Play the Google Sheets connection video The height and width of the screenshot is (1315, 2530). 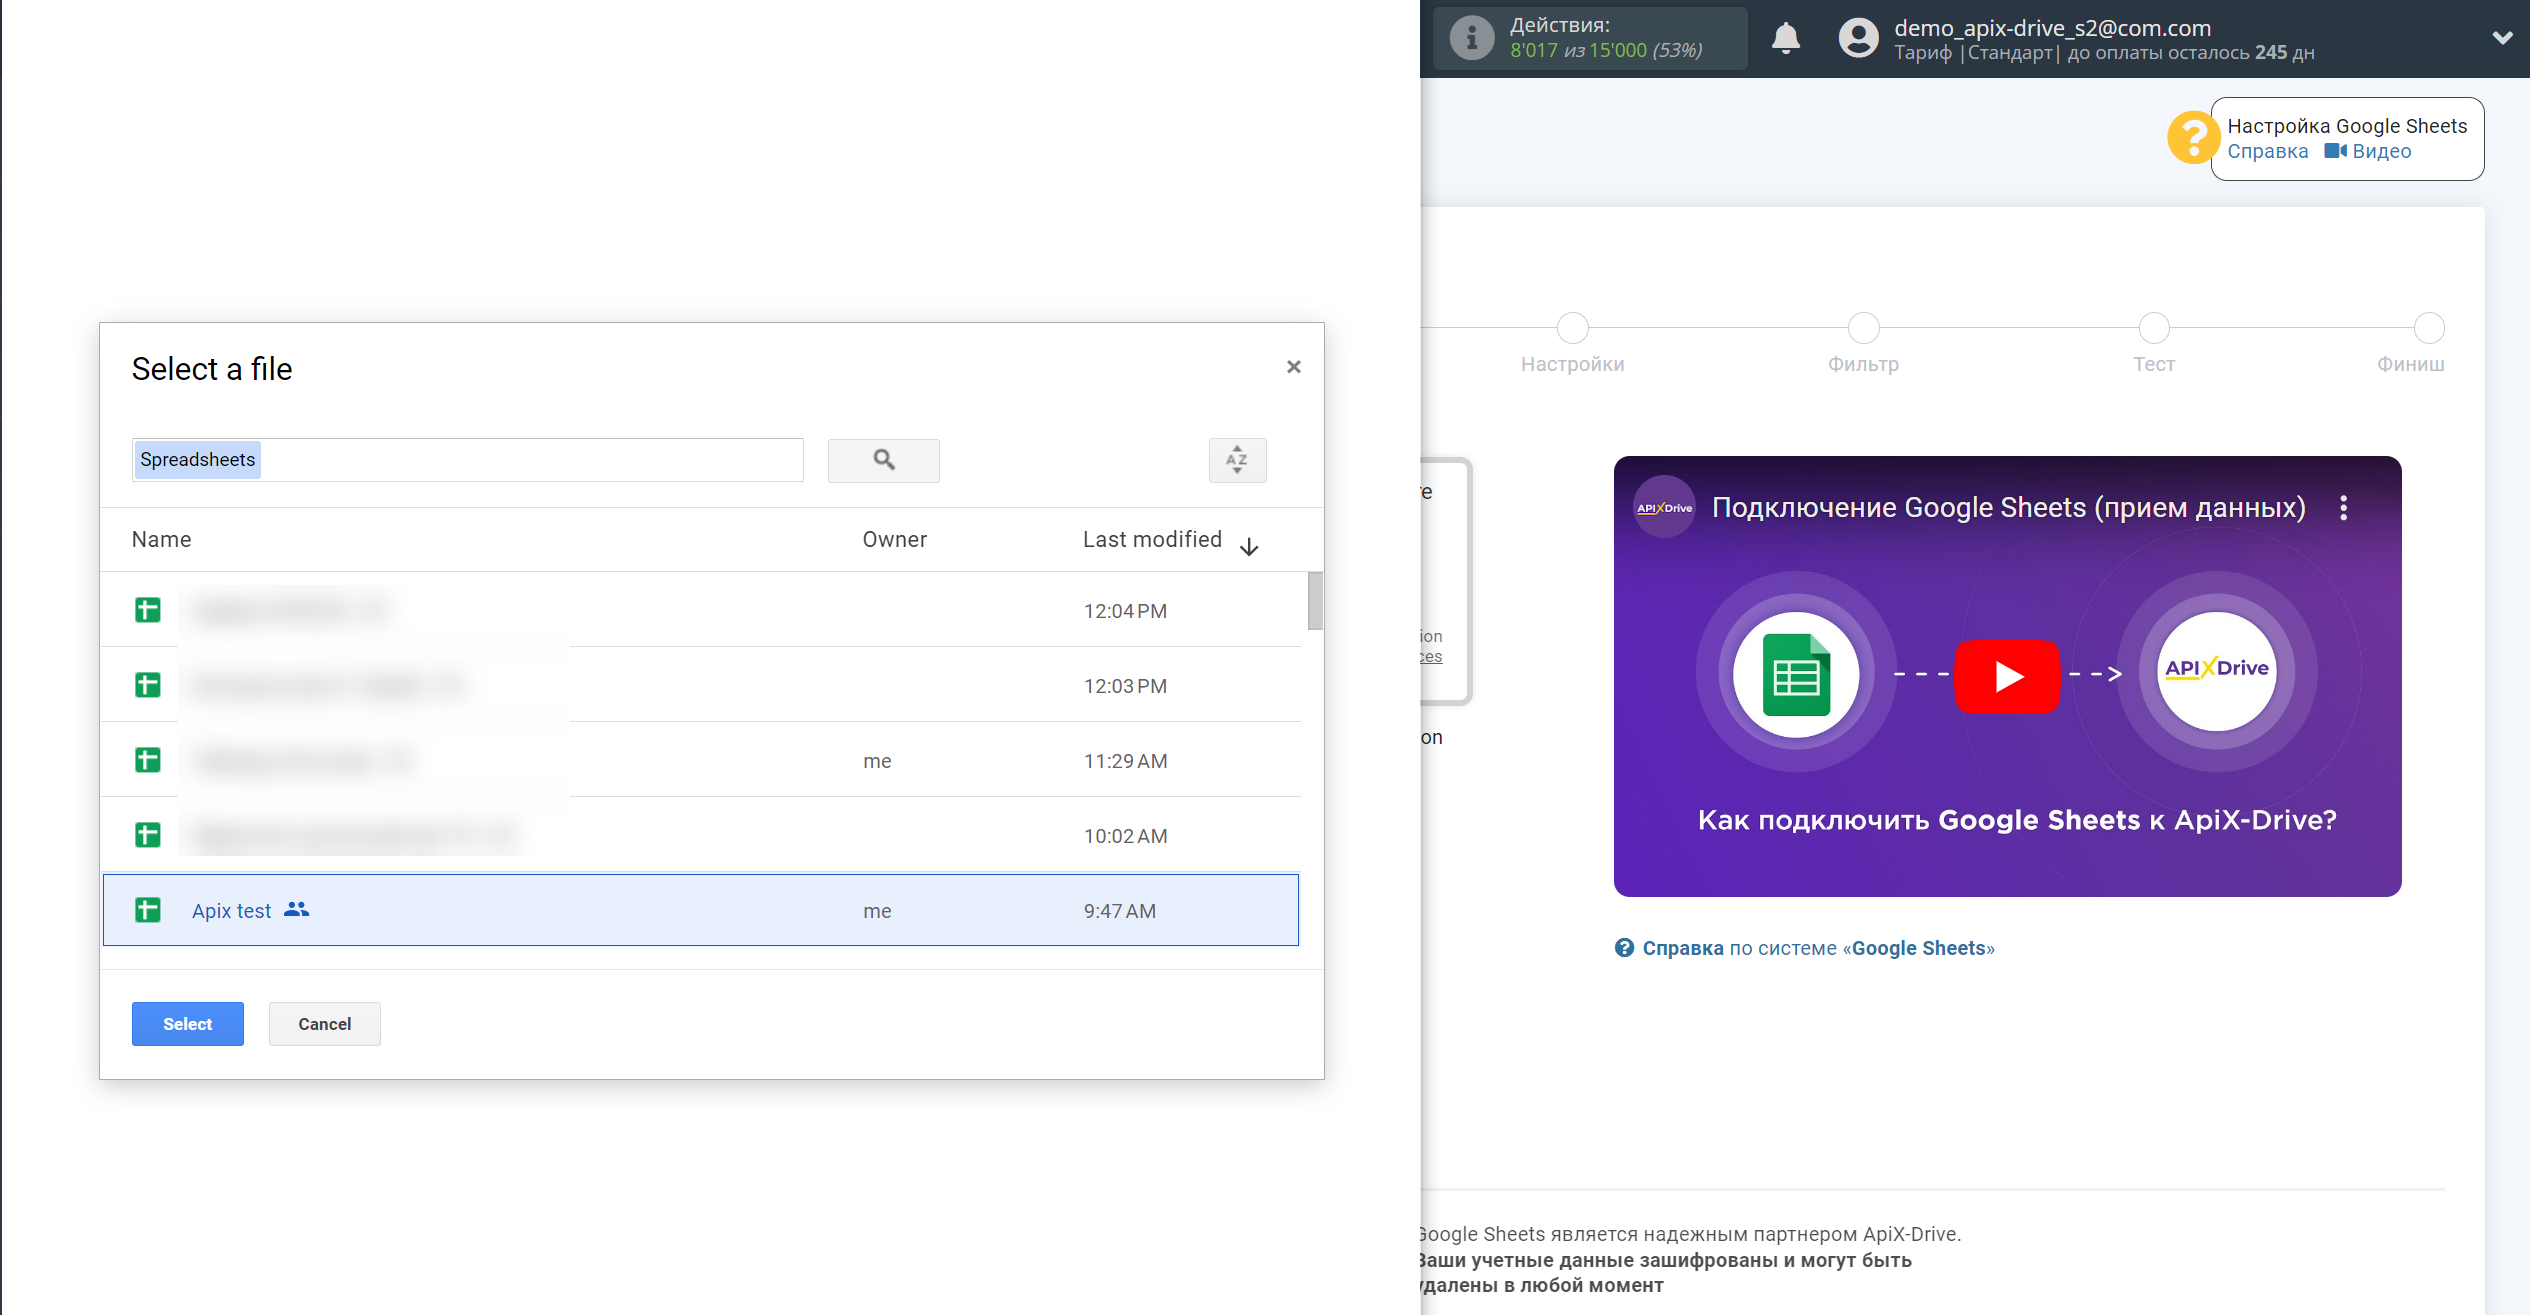click(x=2007, y=676)
